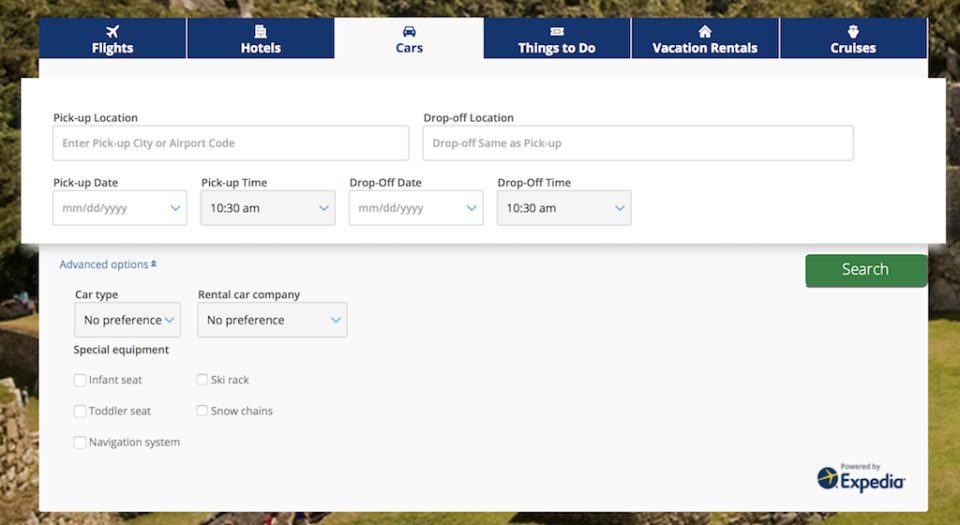
Task: Enable the Infant seat checkbox
Action: (x=80, y=380)
